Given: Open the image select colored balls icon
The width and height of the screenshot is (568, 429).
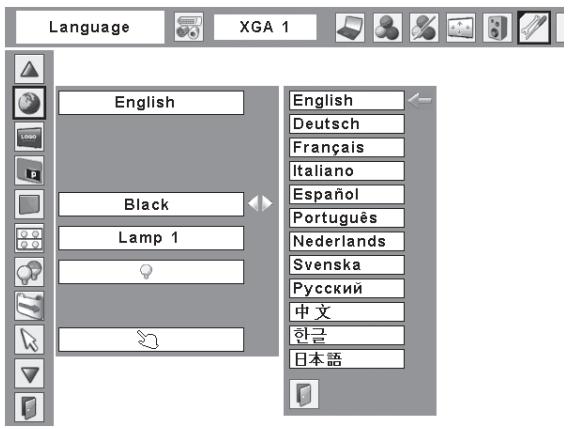Looking at the screenshot, I should pos(387,28).
